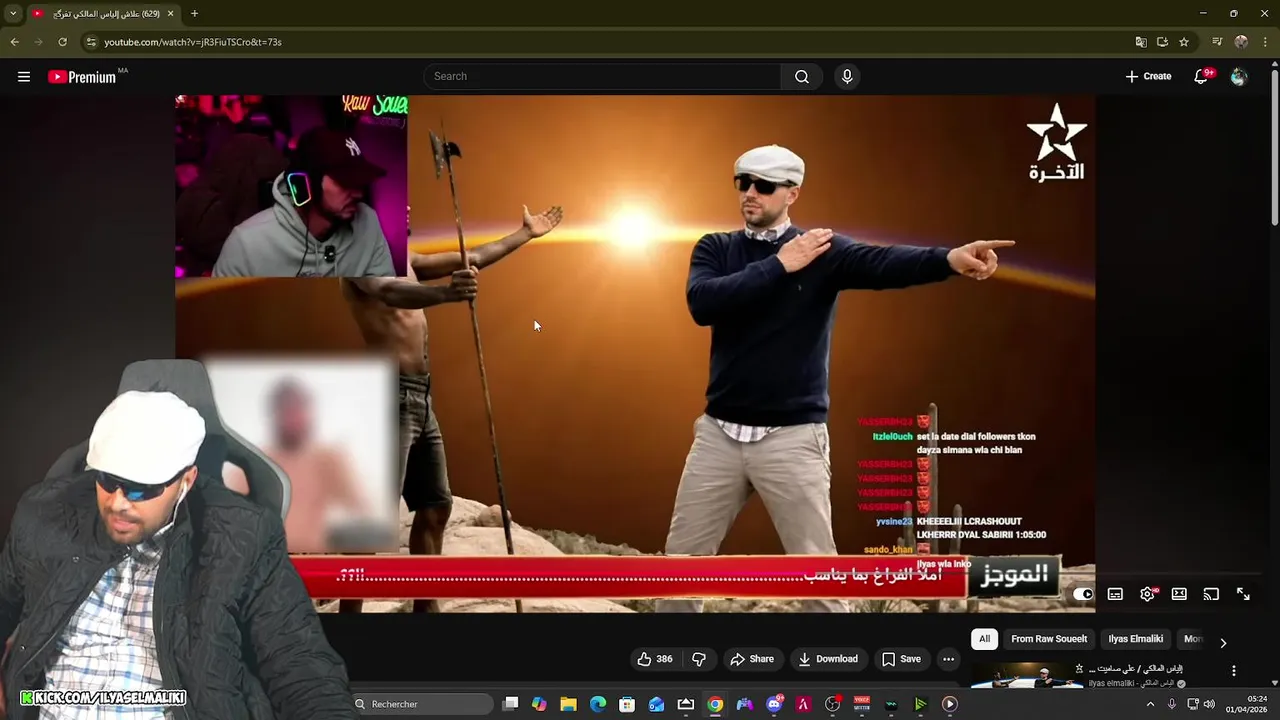1280x720 pixels.
Task: Open player settings gear
Action: [x=1147, y=594]
